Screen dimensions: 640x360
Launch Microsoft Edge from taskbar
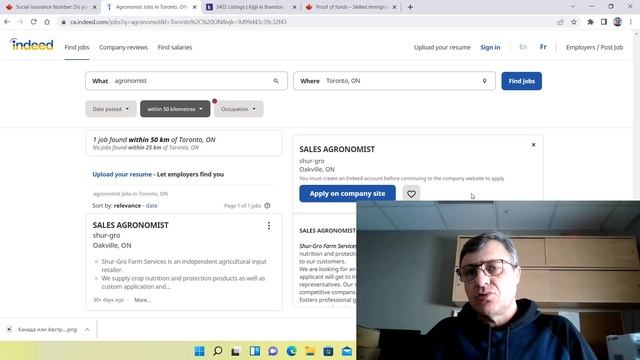291,351
